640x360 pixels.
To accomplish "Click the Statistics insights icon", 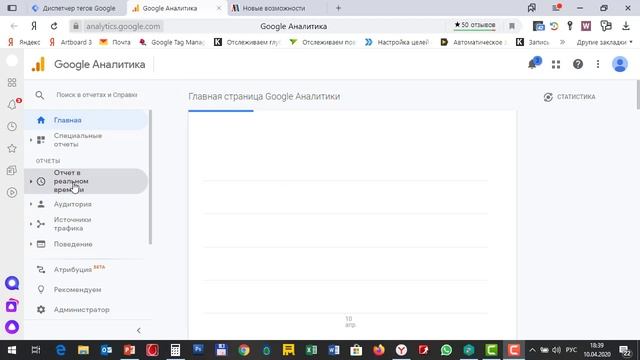I will 548,97.
